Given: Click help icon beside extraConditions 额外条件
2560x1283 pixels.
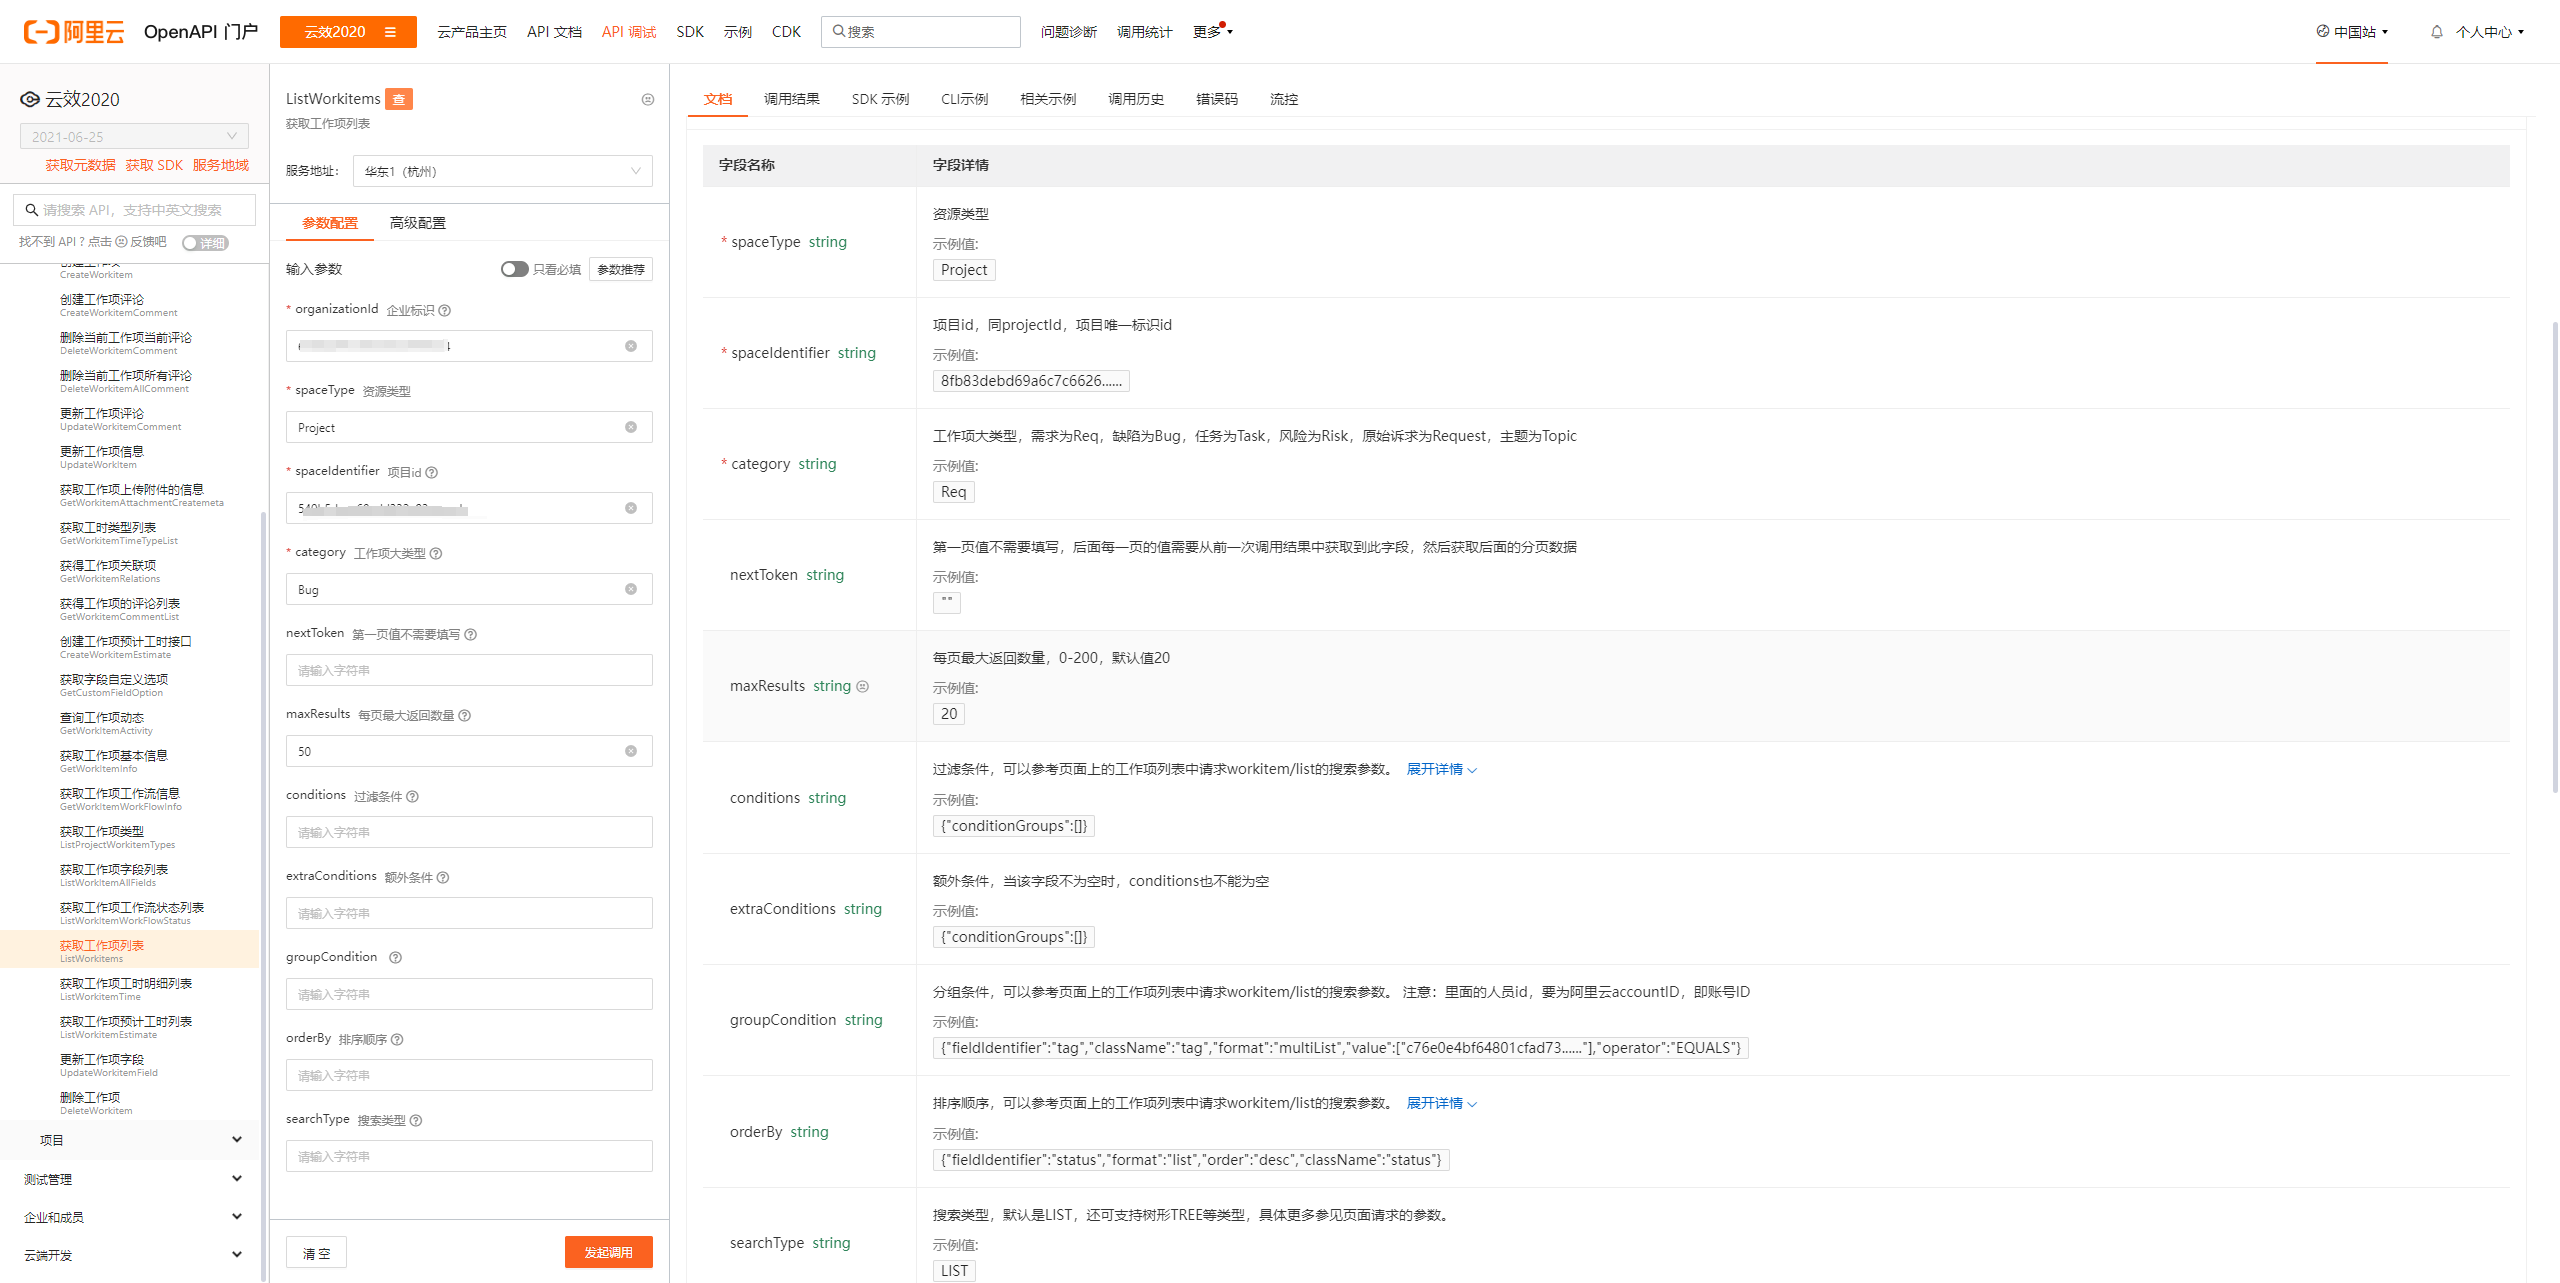Looking at the screenshot, I should 443,877.
